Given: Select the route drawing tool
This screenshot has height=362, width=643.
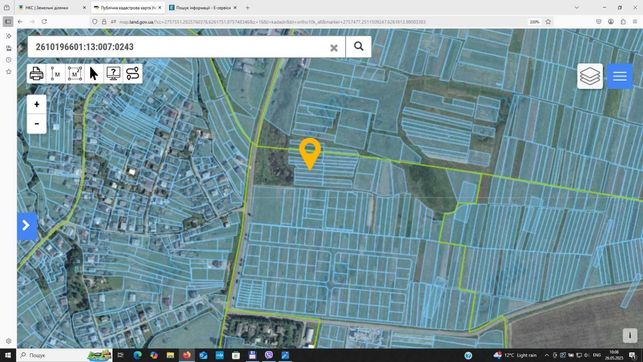Looking at the screenshot, I should (x=132, y=74).
